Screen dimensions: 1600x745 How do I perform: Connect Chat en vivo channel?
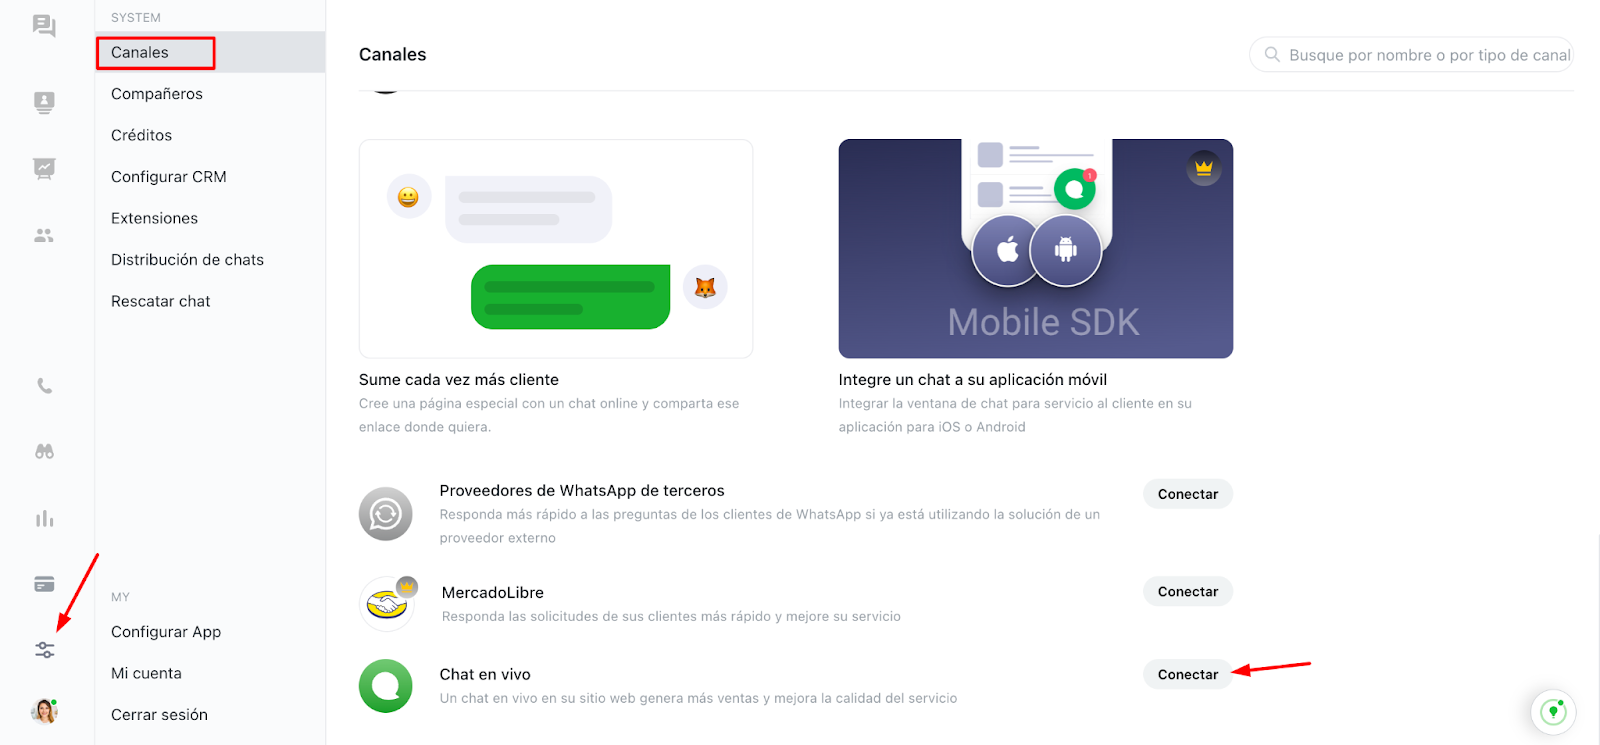point(1188,675)
